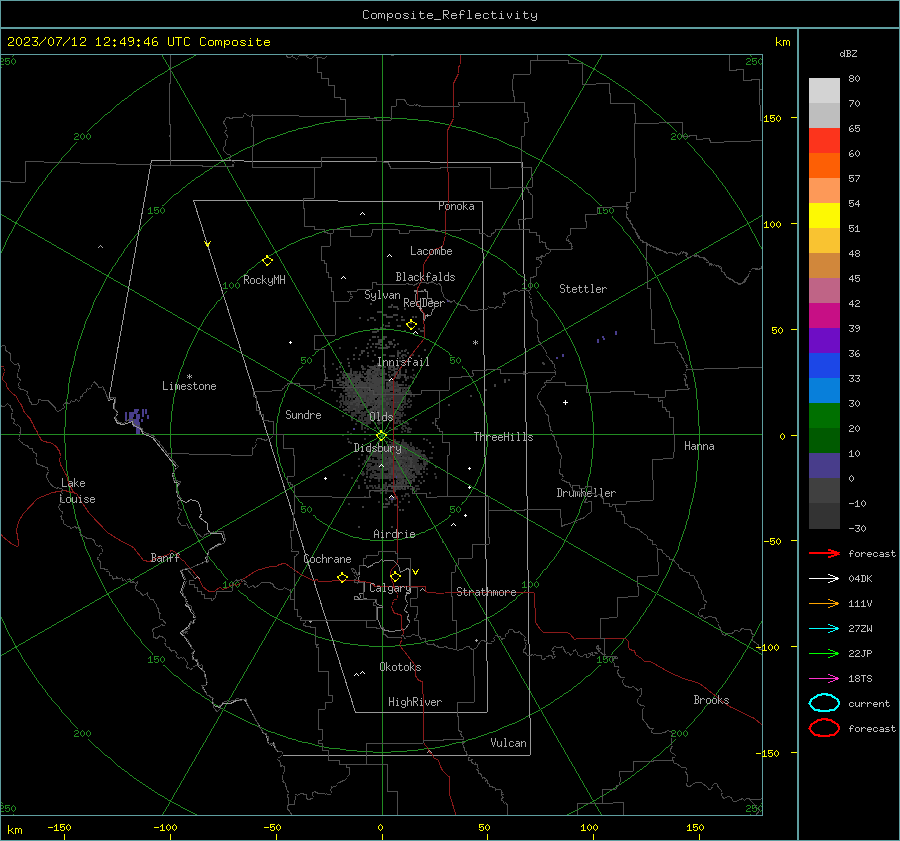Screen dimensions: 900x841
Task: Click the HighRiver label
Action: 415,702
